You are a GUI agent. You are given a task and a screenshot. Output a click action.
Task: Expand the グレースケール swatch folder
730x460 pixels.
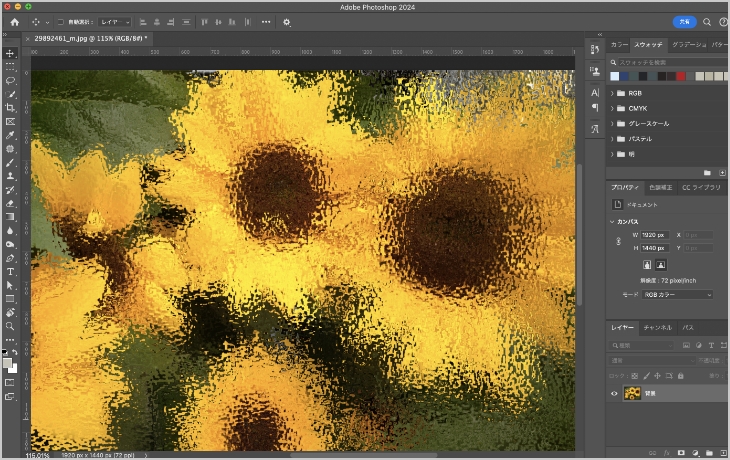pos(612,124)
